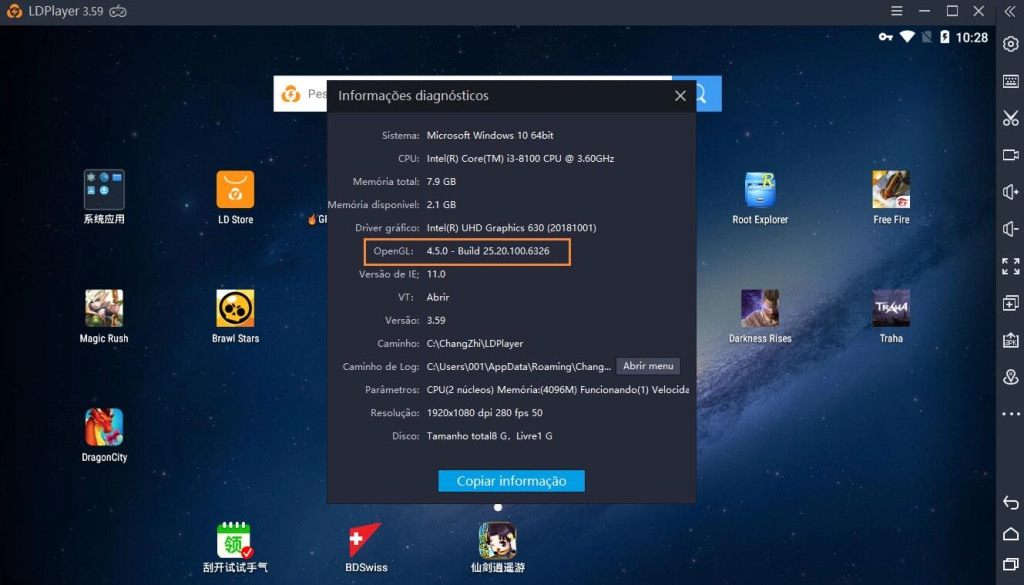Click the Disco Tamanho total8 G value
The image size is (1024, 585).
(489, 436)
